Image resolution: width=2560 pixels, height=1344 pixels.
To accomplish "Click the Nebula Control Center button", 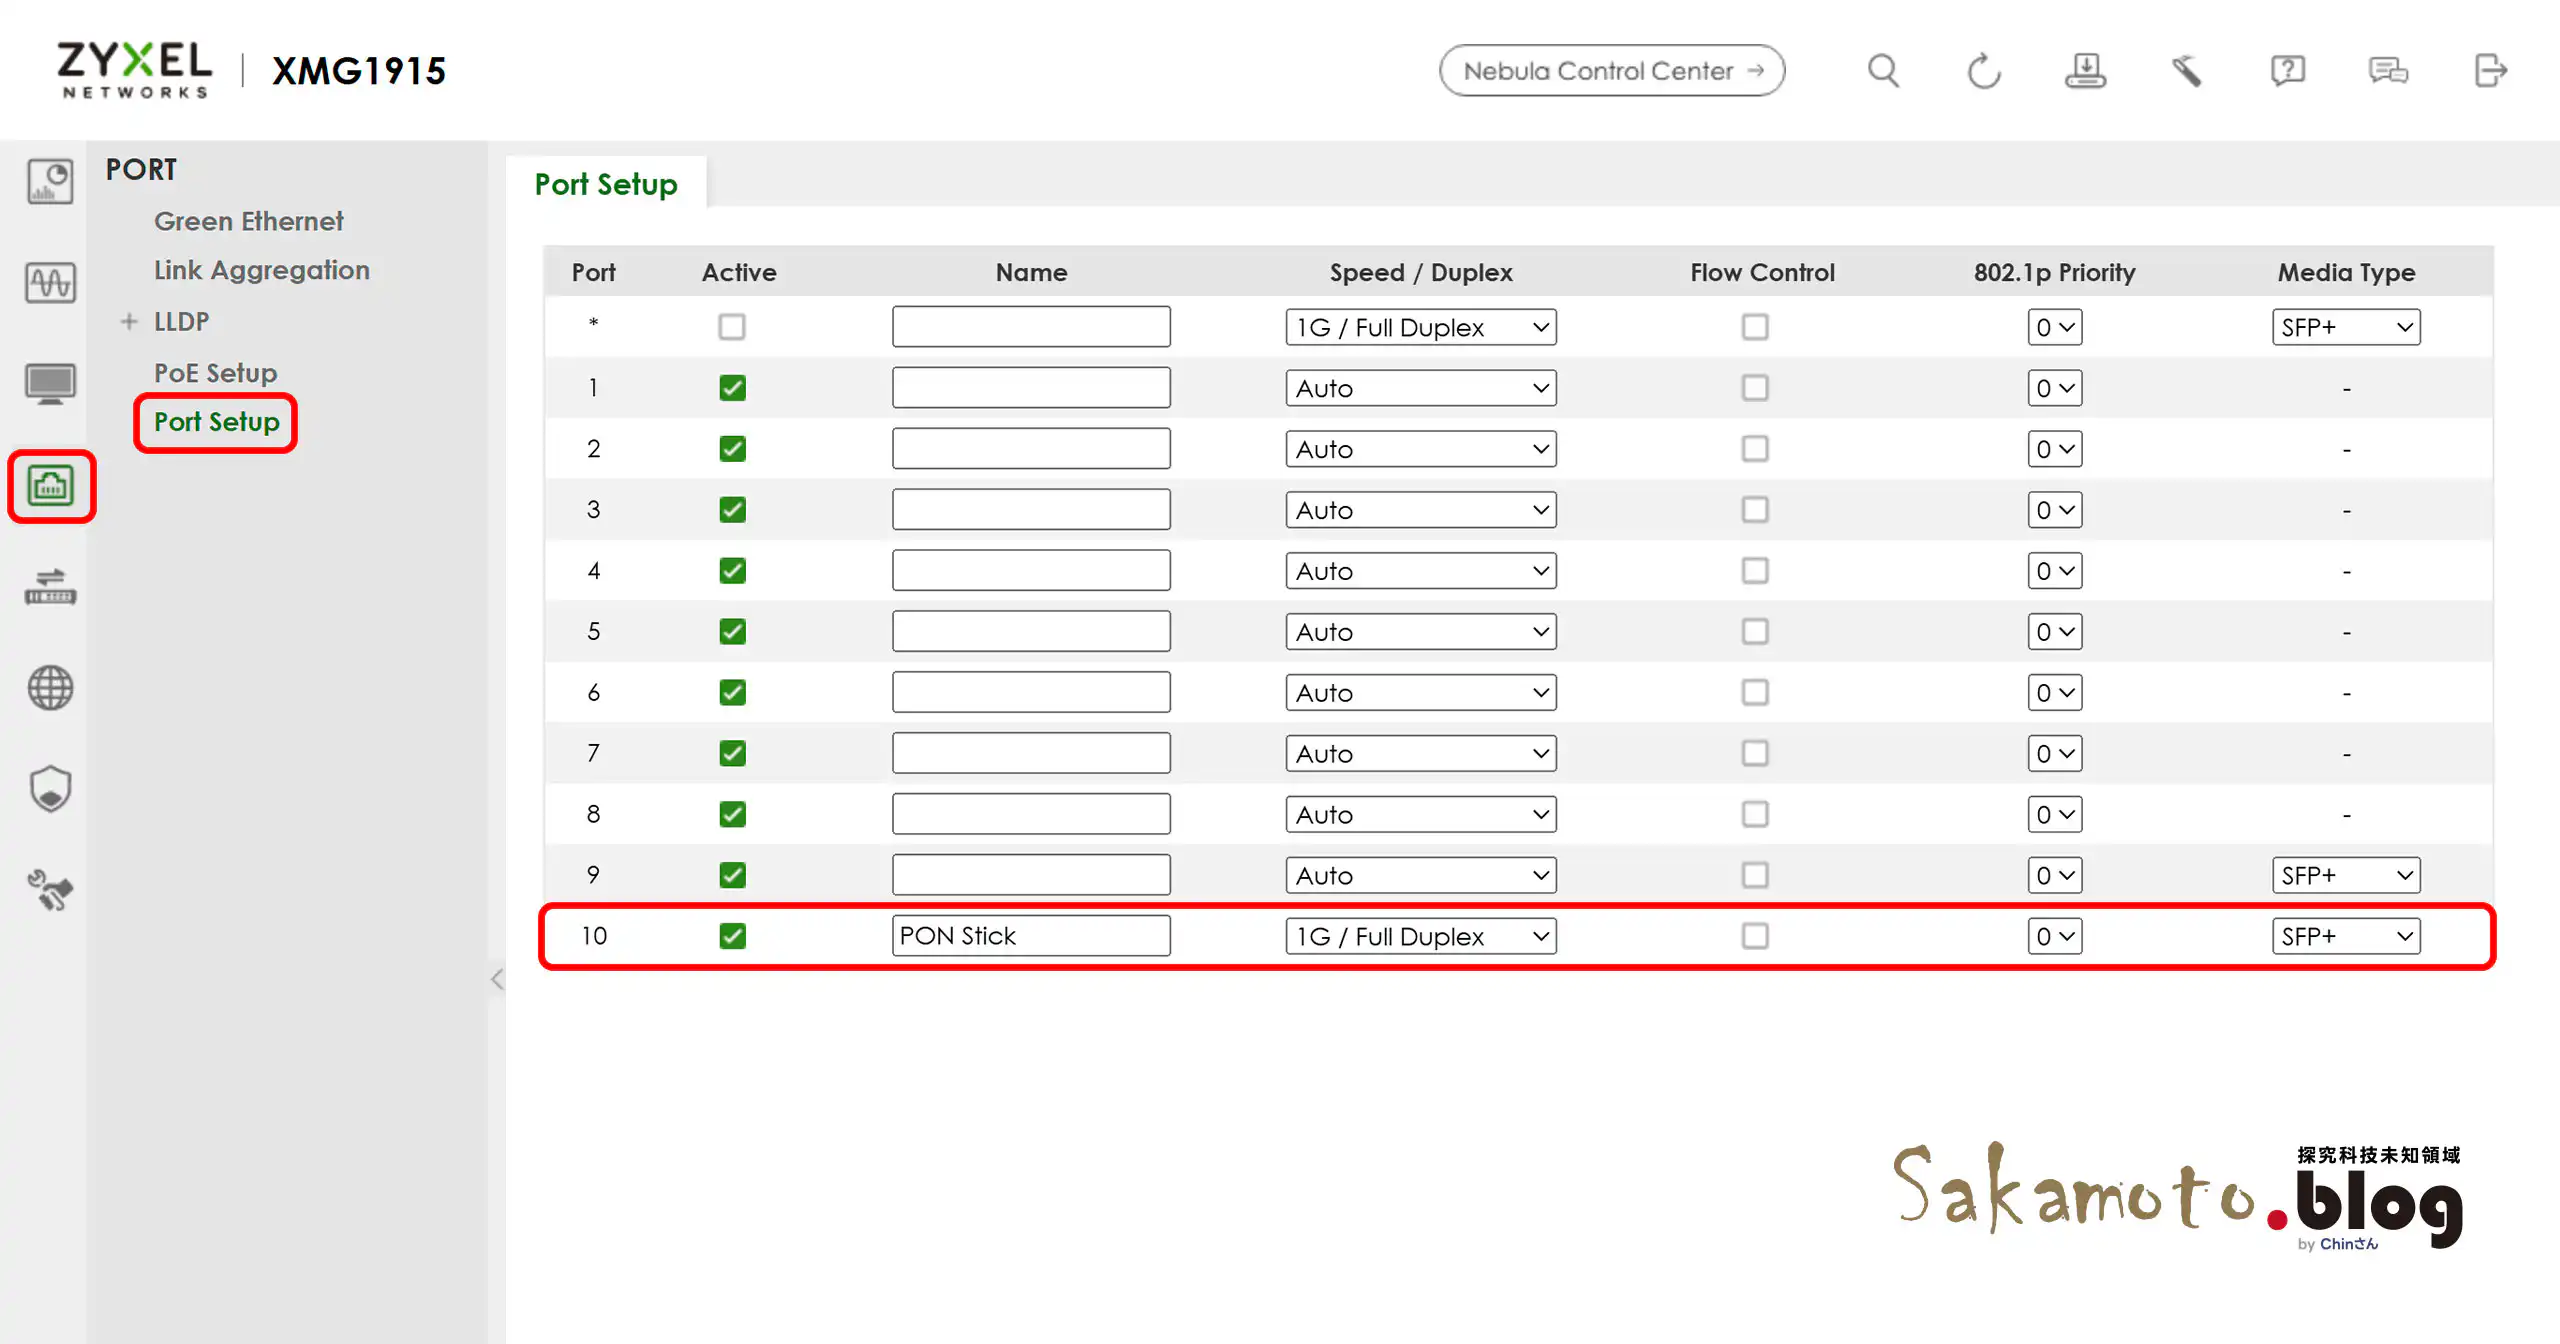I will pos(1611,71).
